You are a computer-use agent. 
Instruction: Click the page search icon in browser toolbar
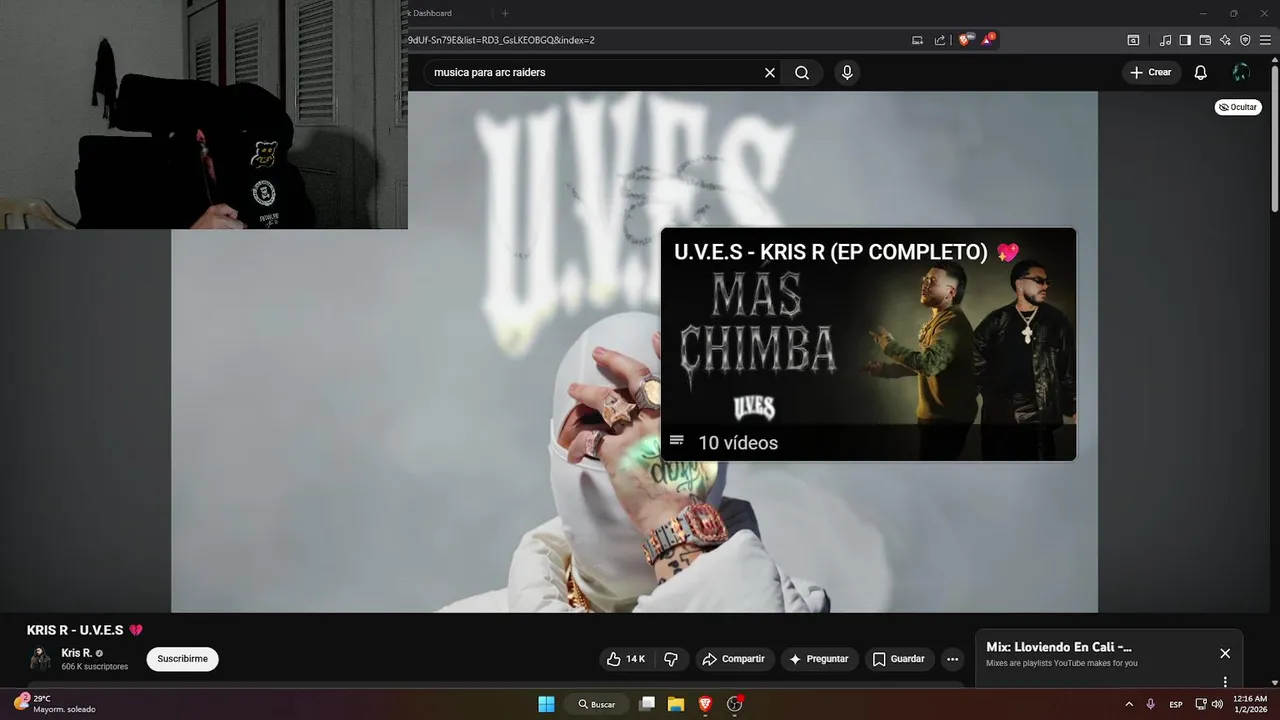[1133, 40]
